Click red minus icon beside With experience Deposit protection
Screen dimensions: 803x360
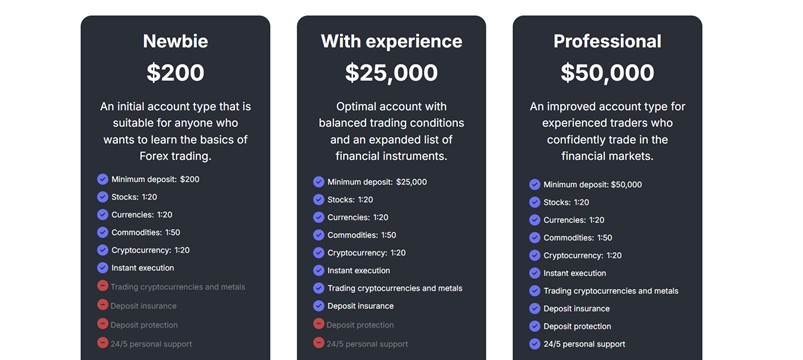click(x=319, y=324)
